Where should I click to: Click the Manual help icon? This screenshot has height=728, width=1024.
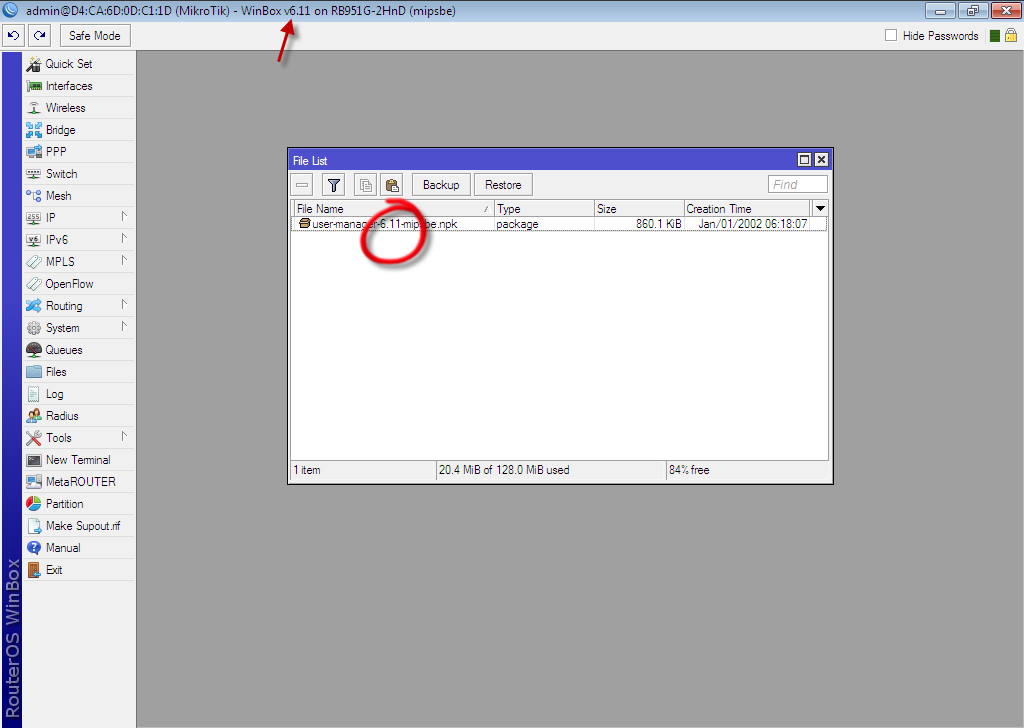33,548
